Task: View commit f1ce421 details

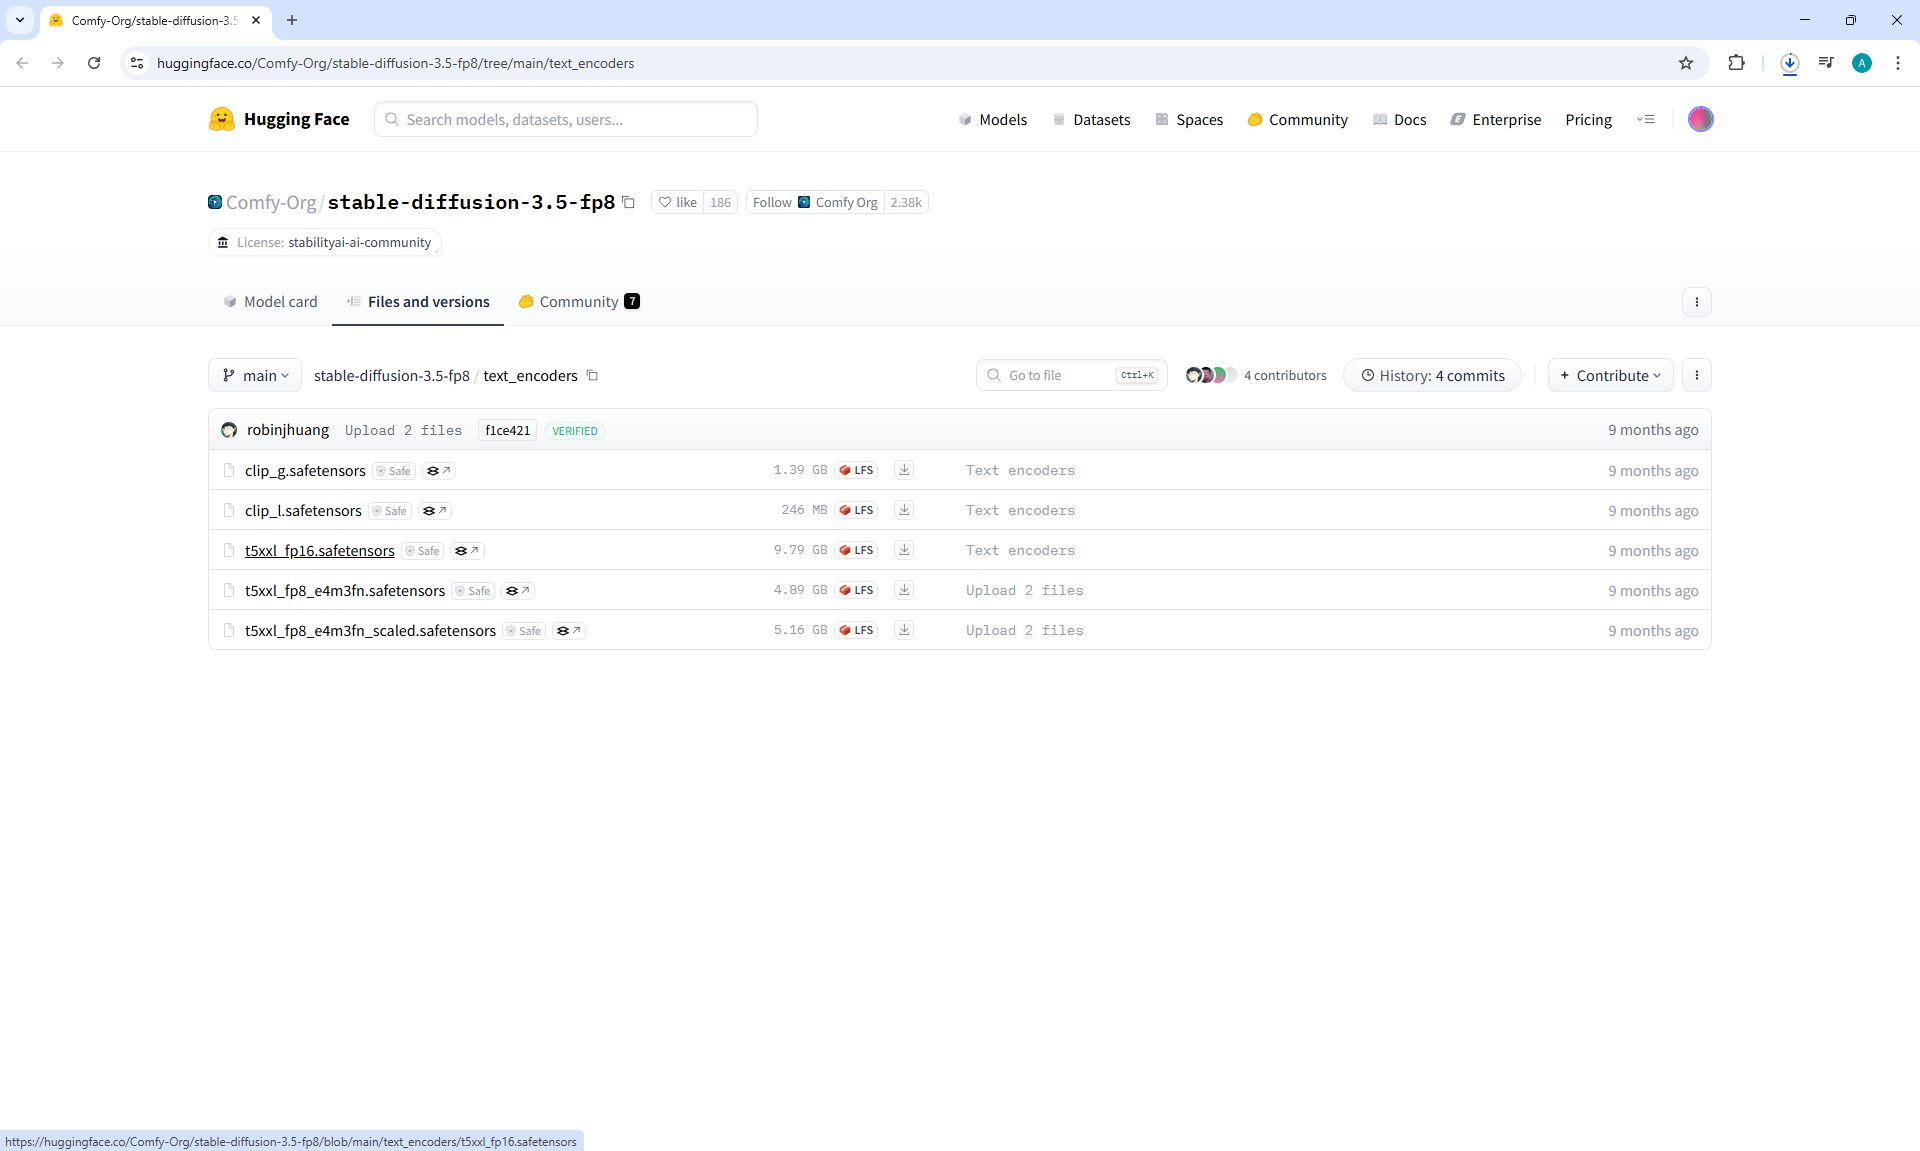Action: (507, 431)
